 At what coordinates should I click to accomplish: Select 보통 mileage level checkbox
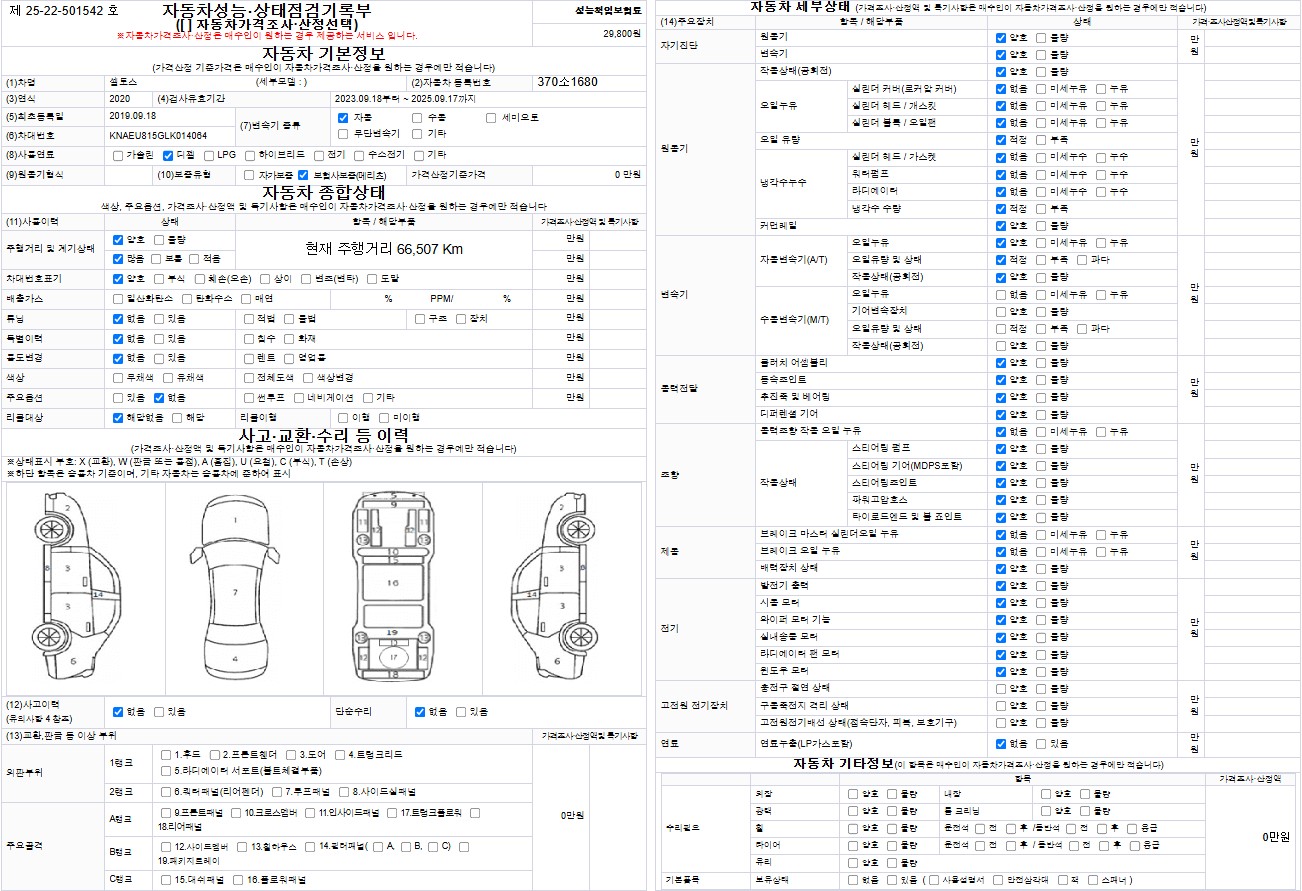[x=158, y=258]
